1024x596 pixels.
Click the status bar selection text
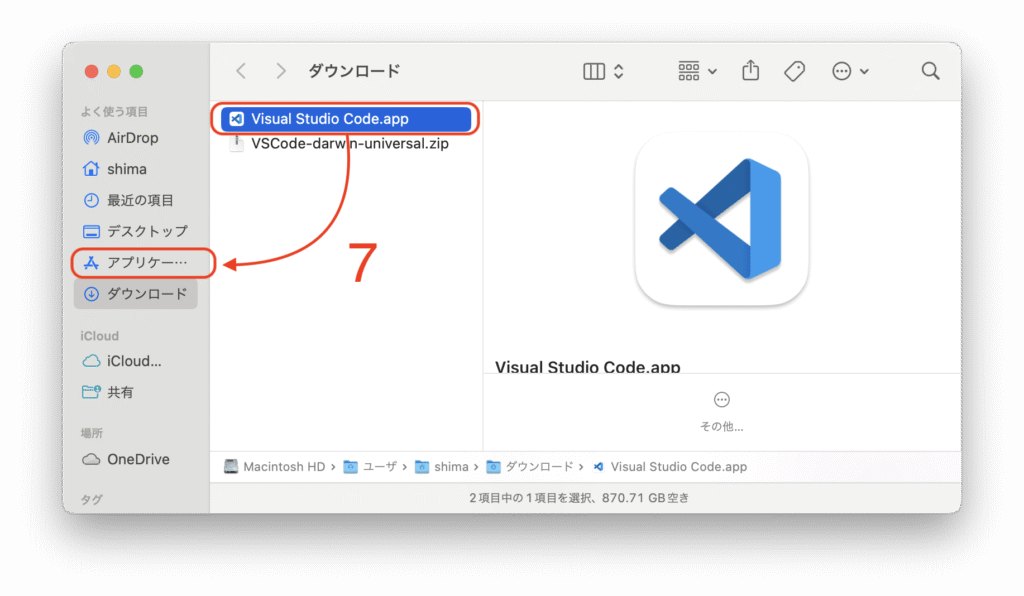pos(579,498)
